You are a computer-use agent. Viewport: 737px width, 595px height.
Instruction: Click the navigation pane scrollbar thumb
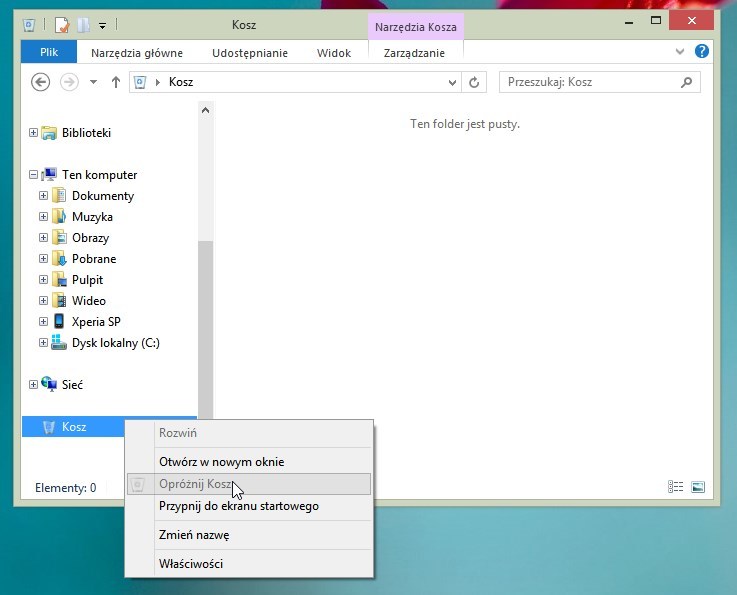pos(205,329)
